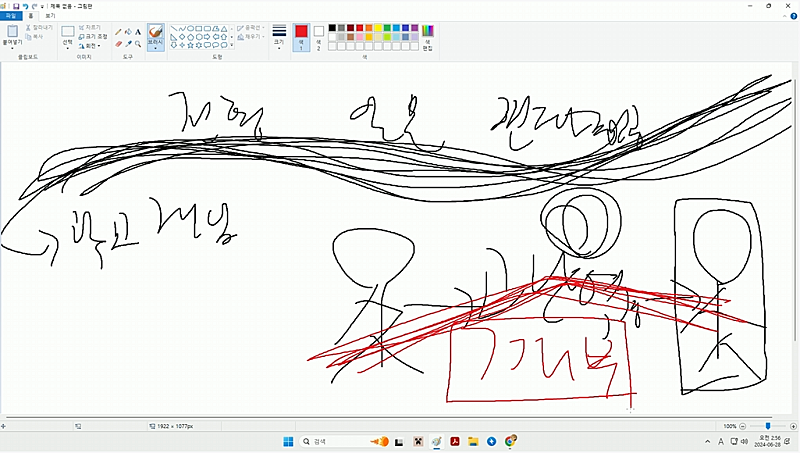Screen dimensions: 800x453
Task: Choose the Text tool (A)
Action: click(138, 32)
